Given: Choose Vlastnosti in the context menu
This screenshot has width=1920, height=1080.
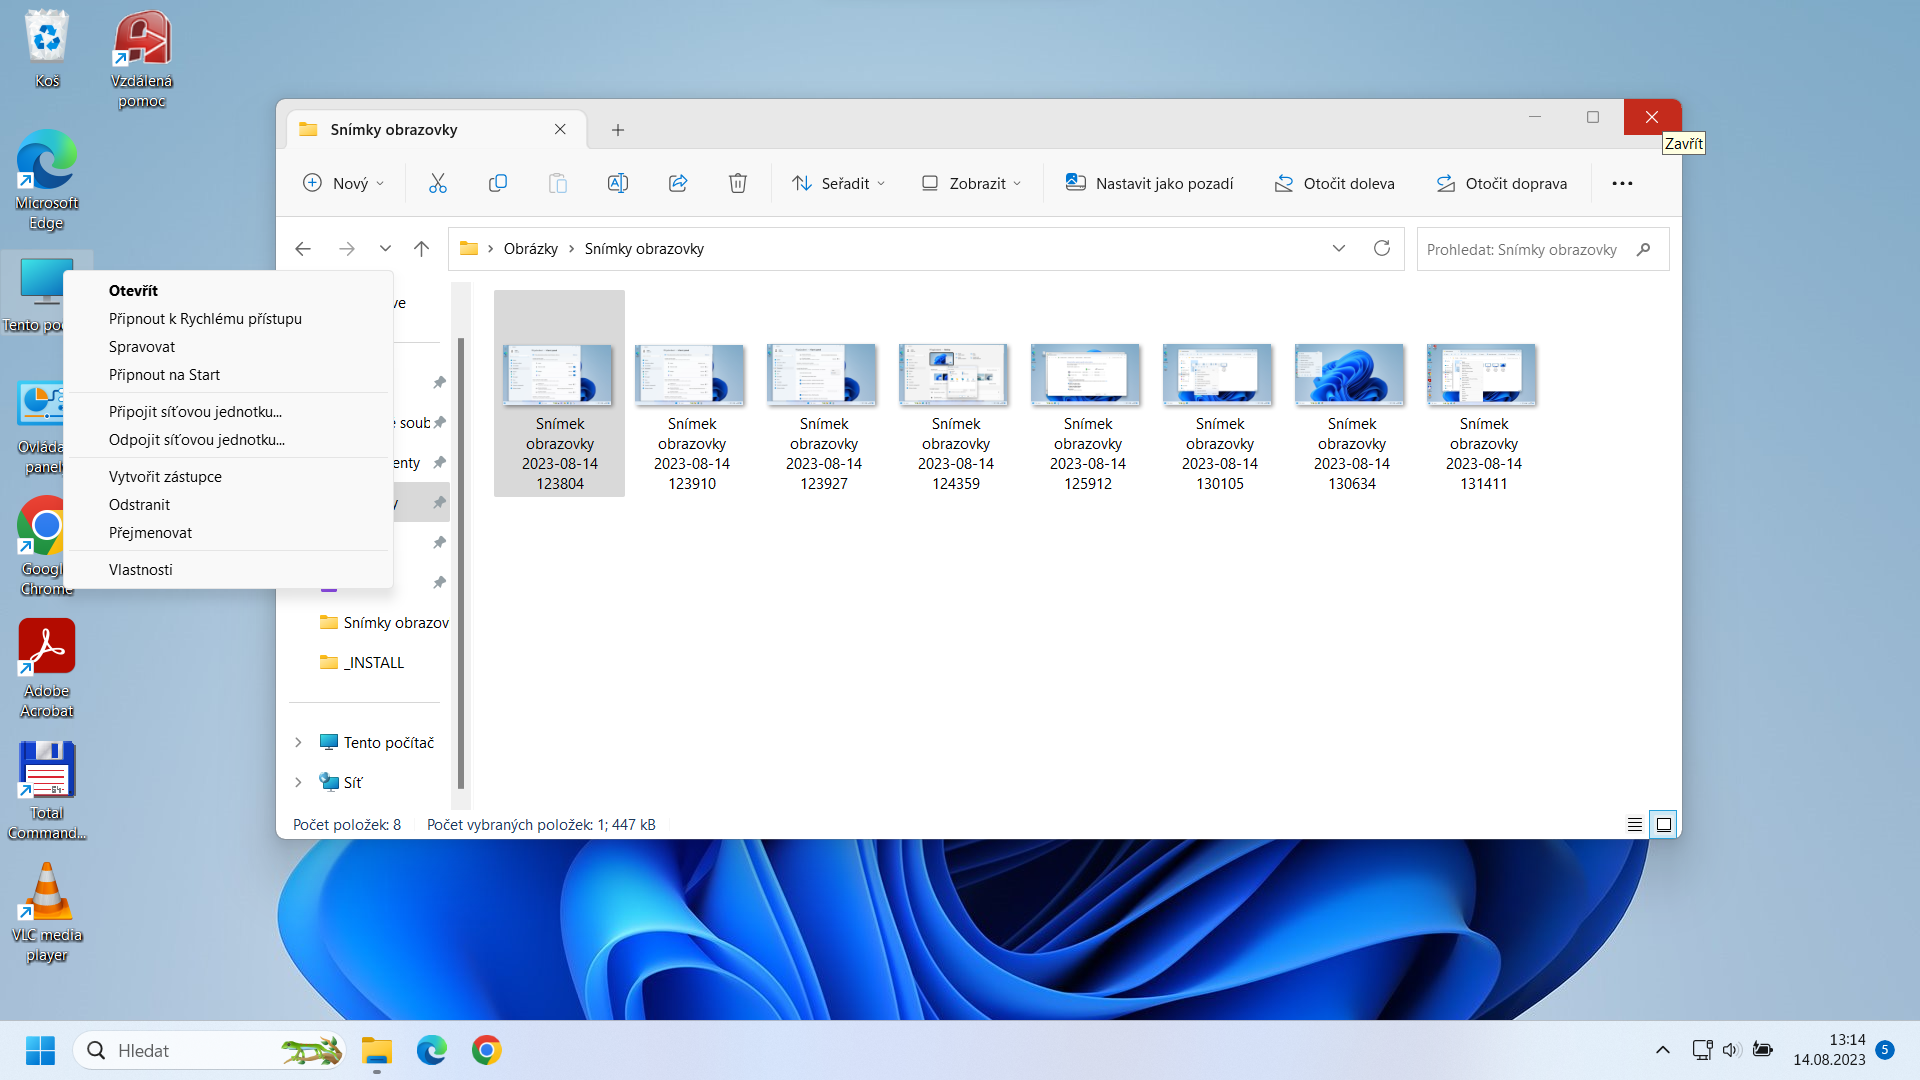Looking at the screenshot, I should coord(140,570).
